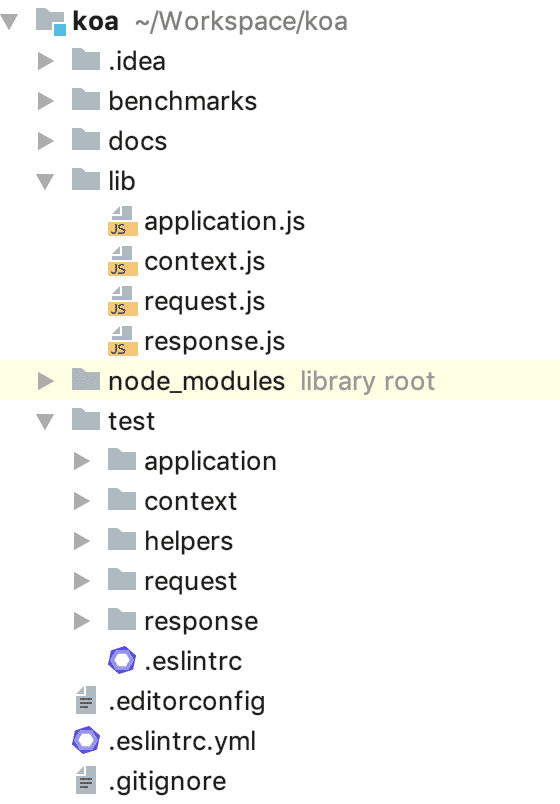Screen dimensions: 560x804
Task: Click the text file icon of .editorconfig
Action: 86,700
